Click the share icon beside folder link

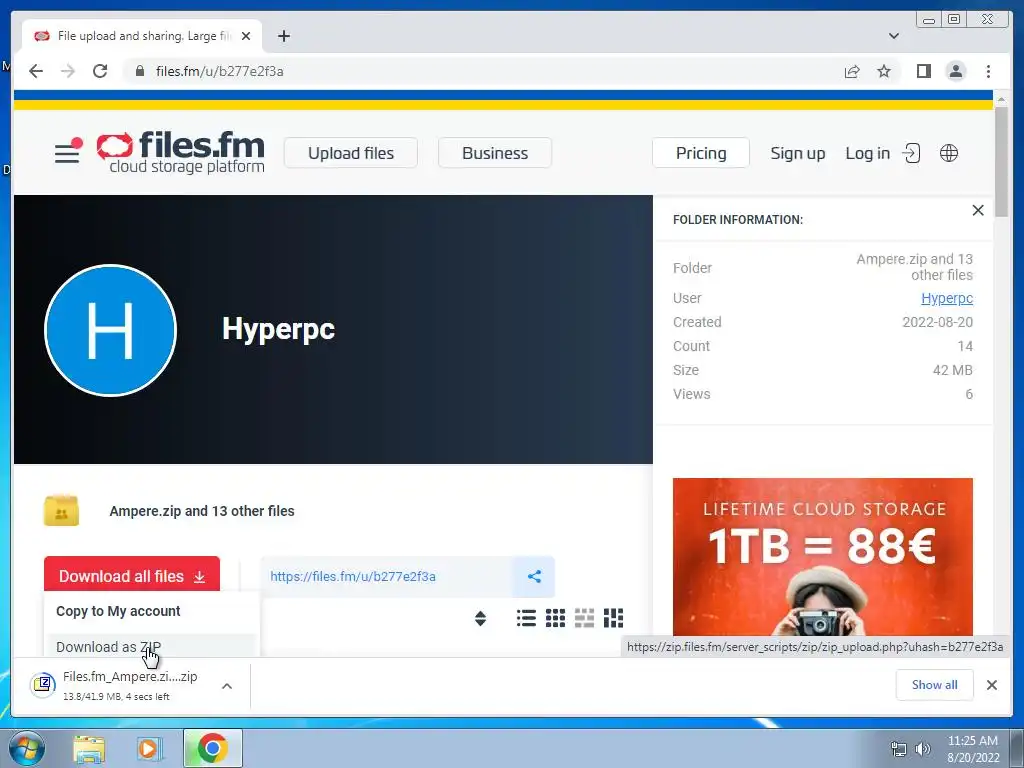pyautogui.click(x=534, y=577)
